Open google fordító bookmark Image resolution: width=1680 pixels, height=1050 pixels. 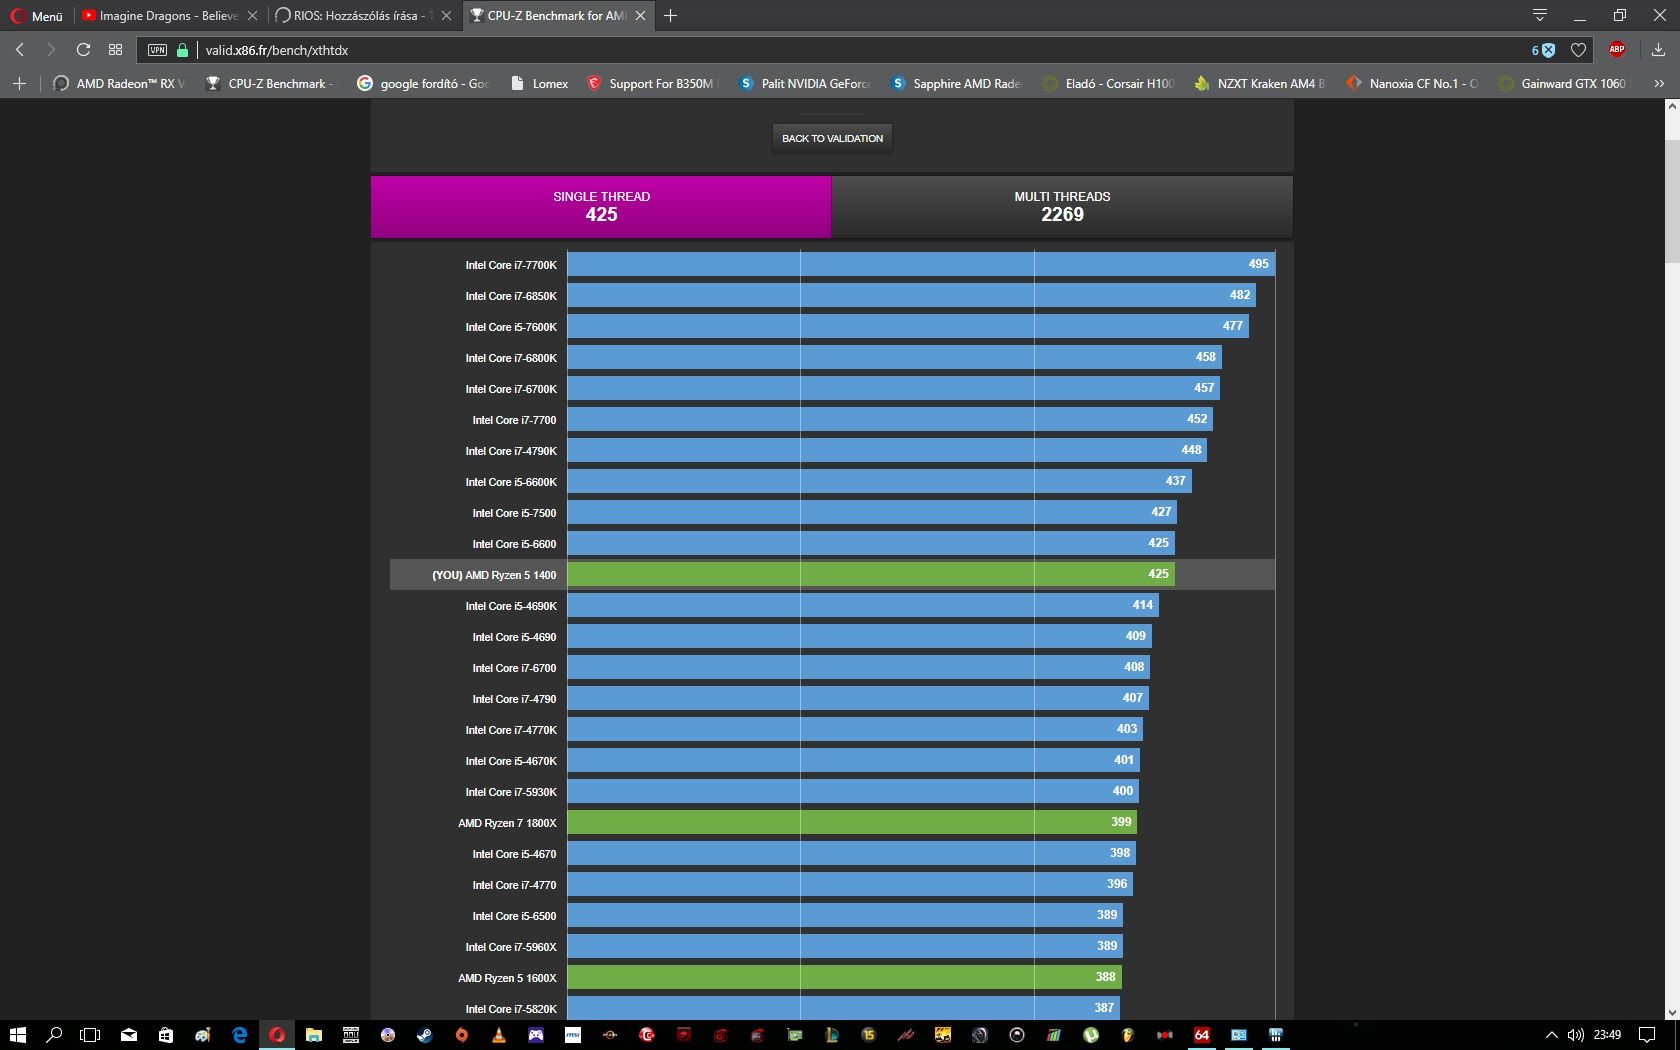pyautogui.click(x=423, y=84)
